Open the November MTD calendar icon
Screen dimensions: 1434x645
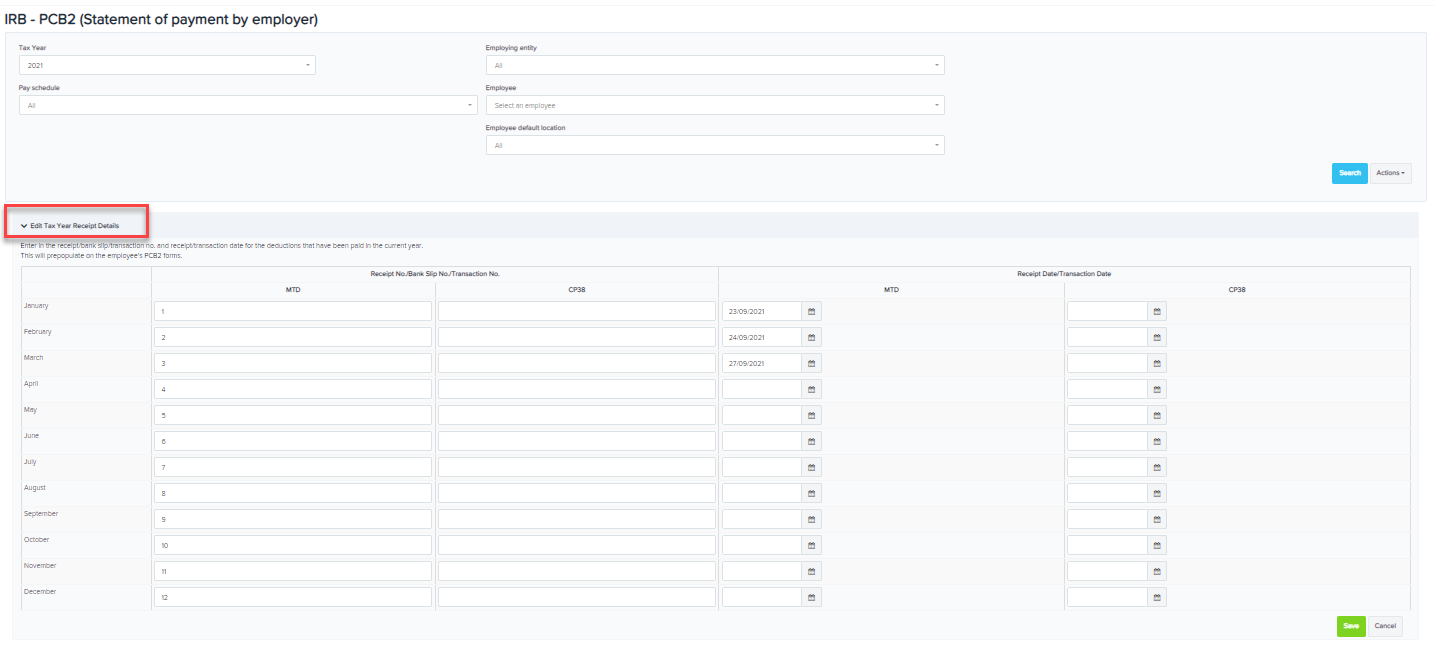tap(811, 571)
